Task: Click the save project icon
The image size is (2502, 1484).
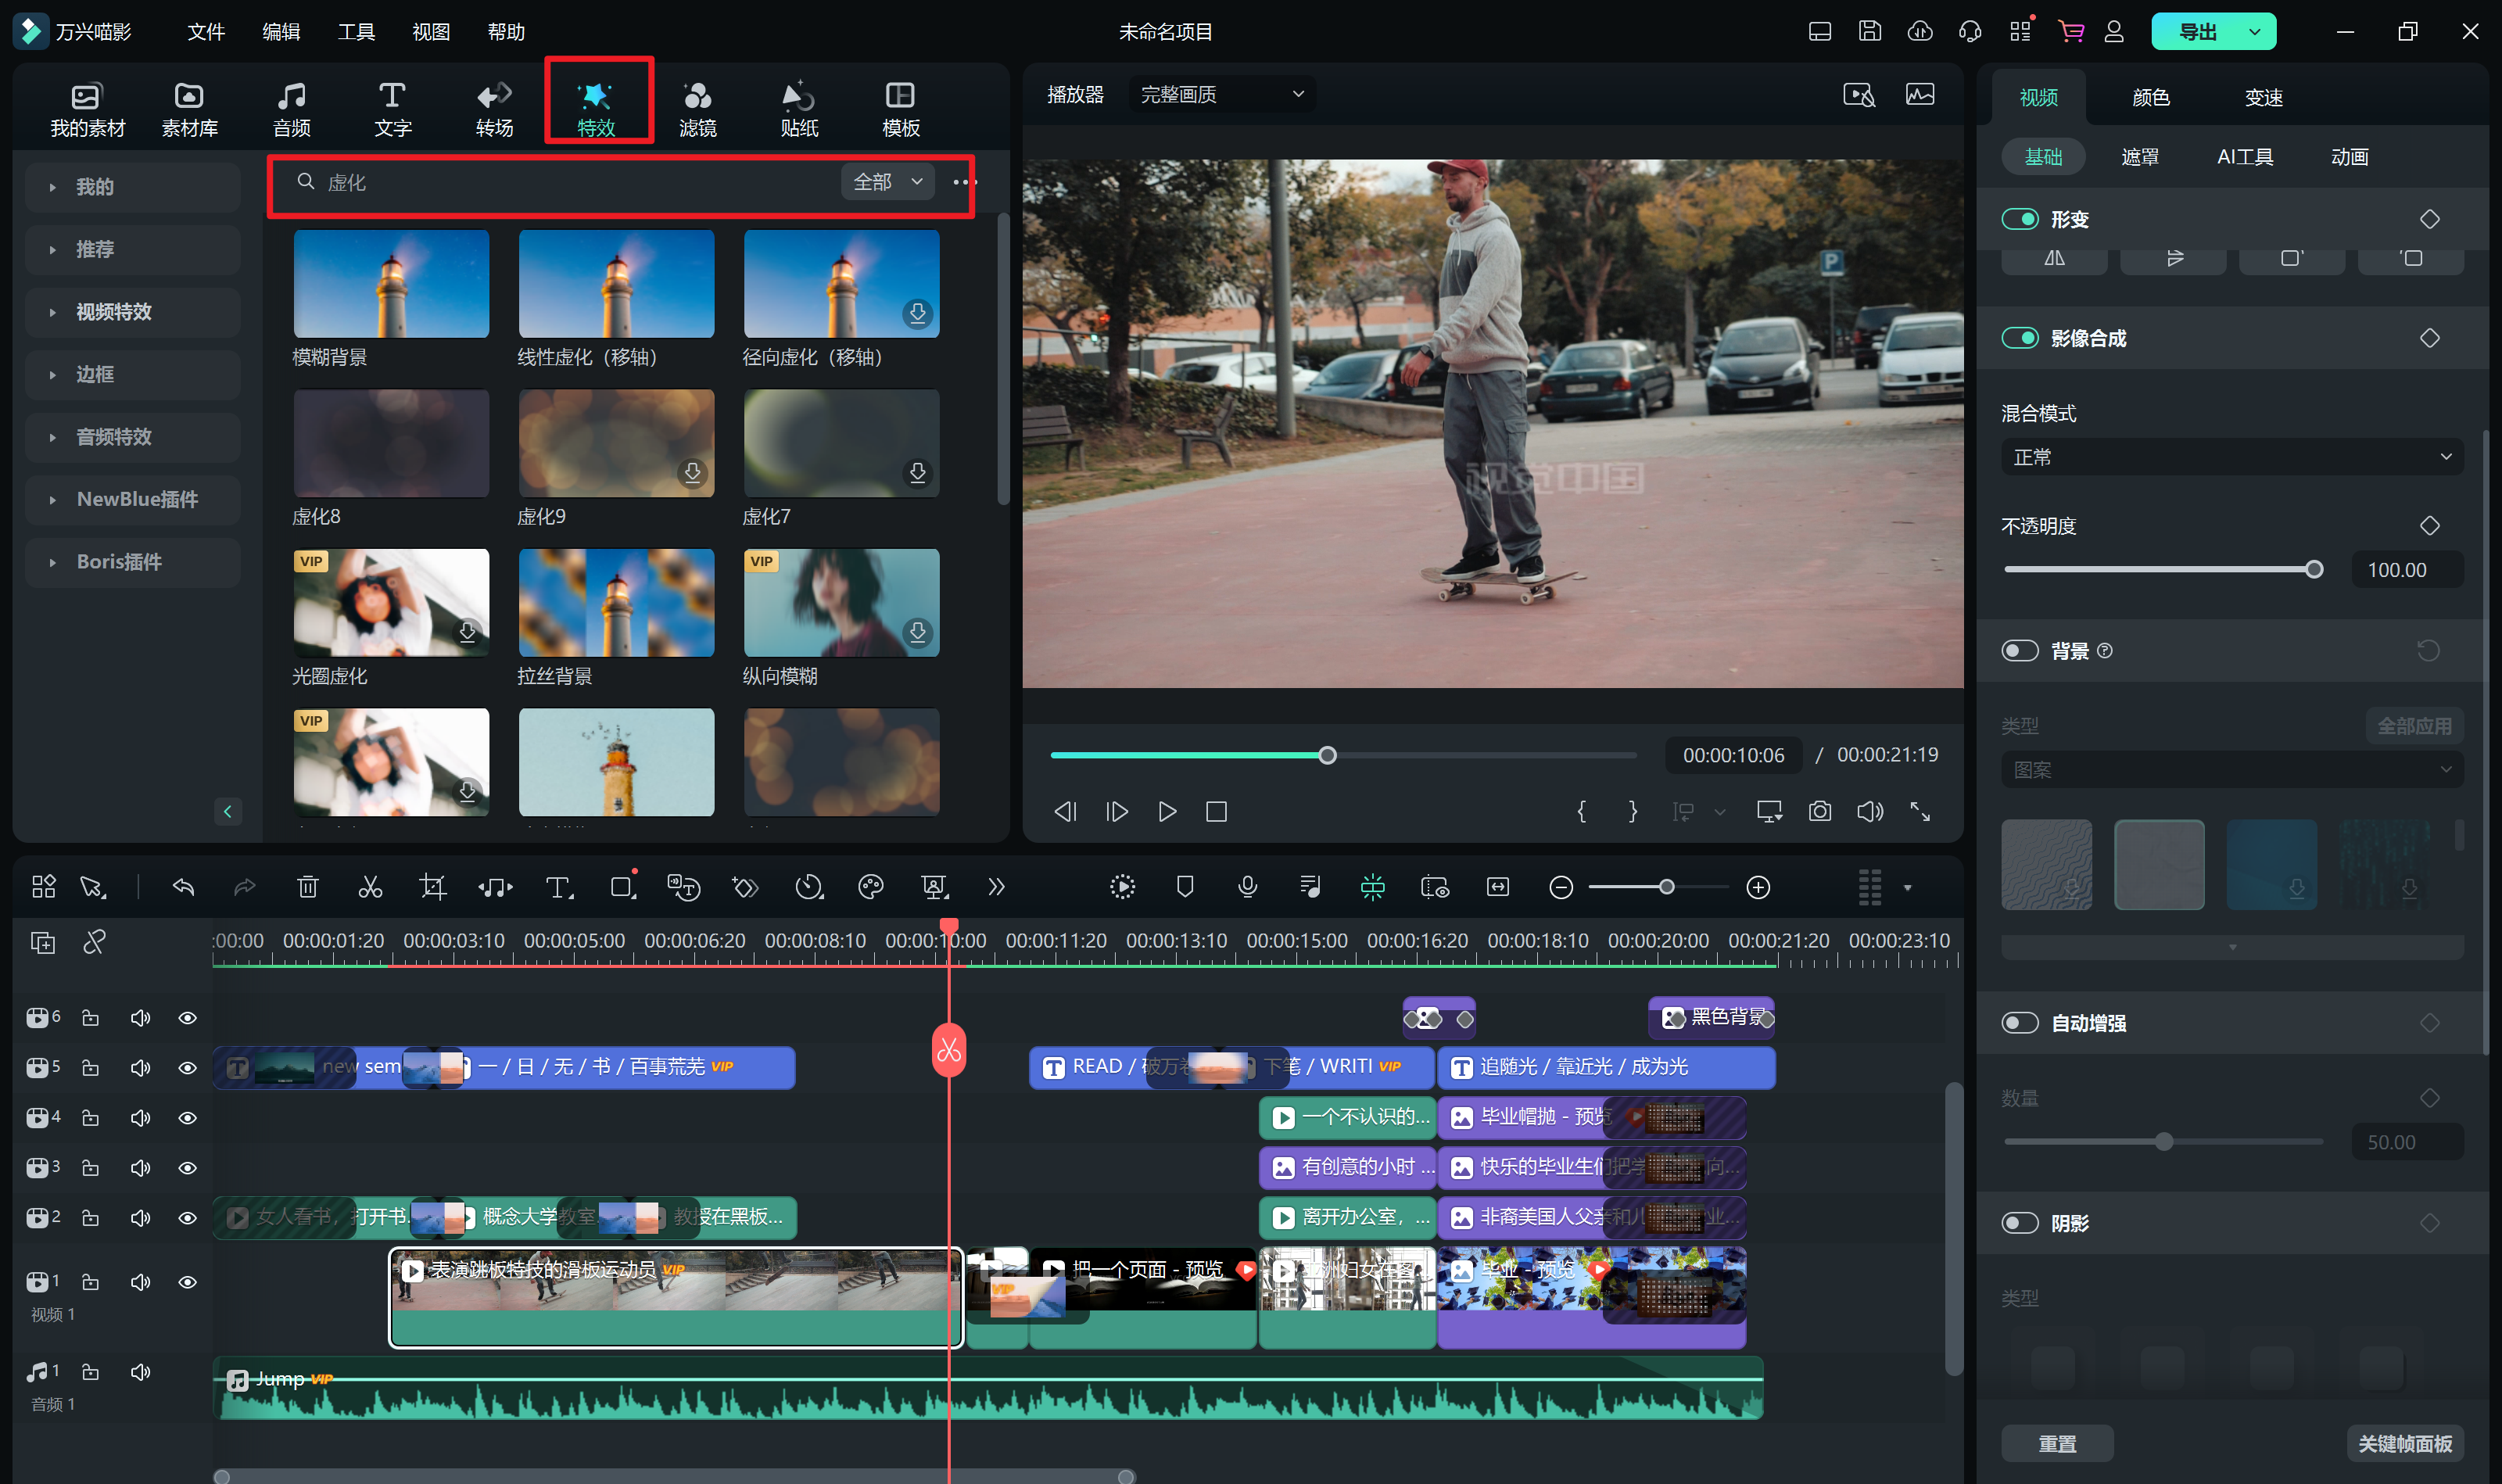Action: [x=1869, y=31]
